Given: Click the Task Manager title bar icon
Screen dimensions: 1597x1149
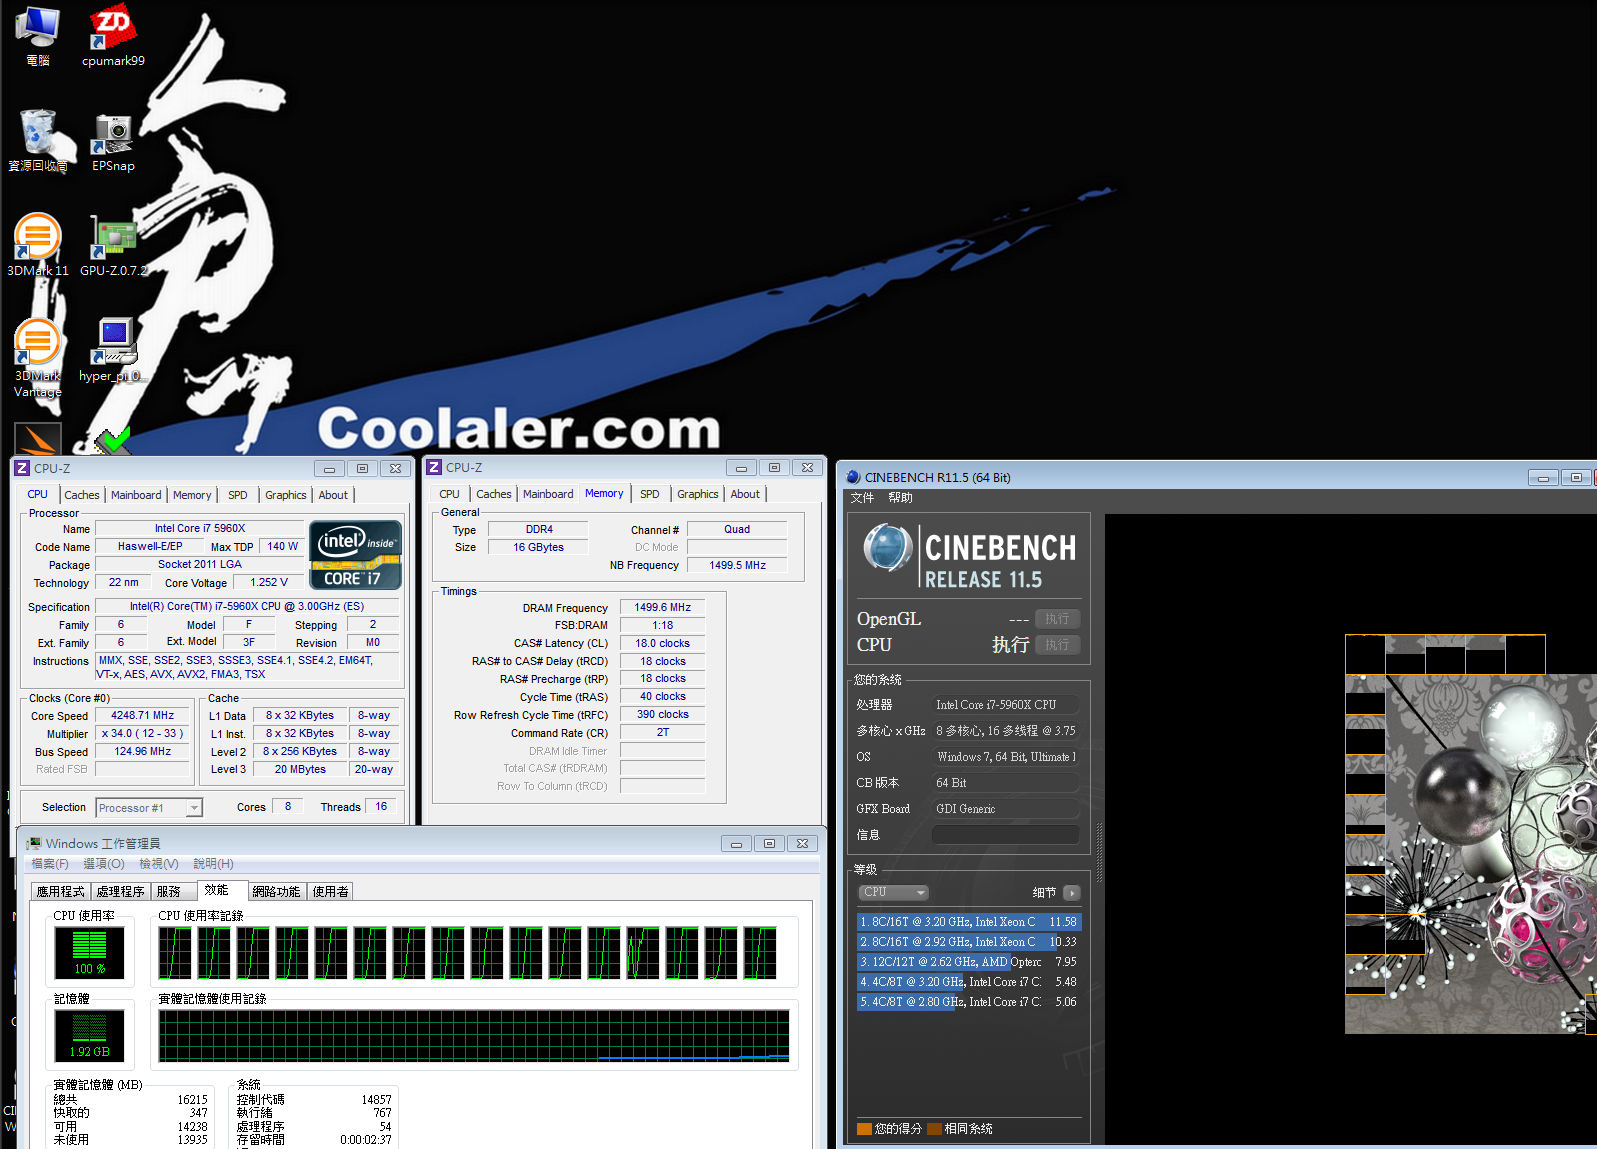Looking at the screenshot, I should click(x=34, y=843).
